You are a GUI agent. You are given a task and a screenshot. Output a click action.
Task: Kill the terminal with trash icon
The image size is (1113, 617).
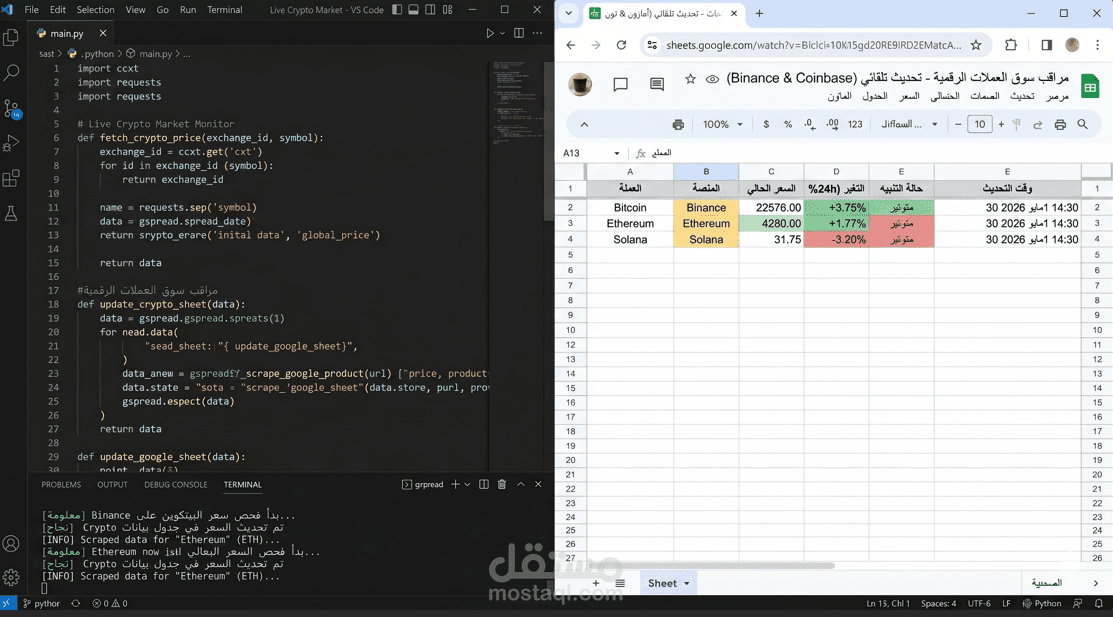pyautogui.click(x=502, y=484)
